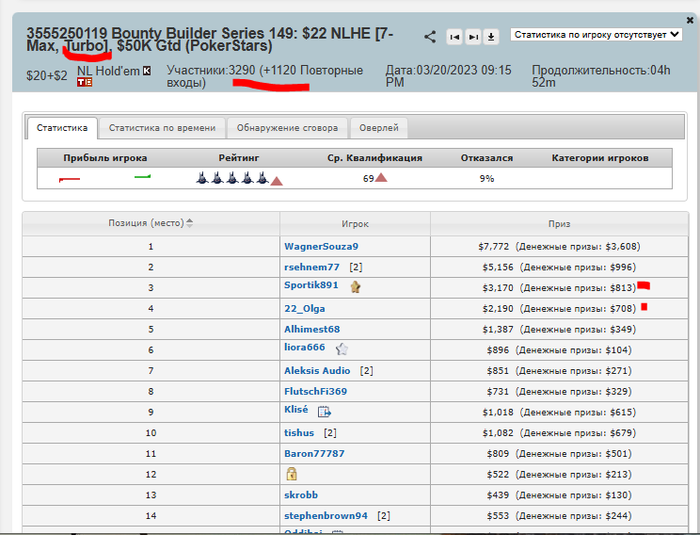Image resolution: width=700 pixels, height=535 pixels.
Task: Click the K knockout icon near NL Hold'em
Action: [147, 71]
